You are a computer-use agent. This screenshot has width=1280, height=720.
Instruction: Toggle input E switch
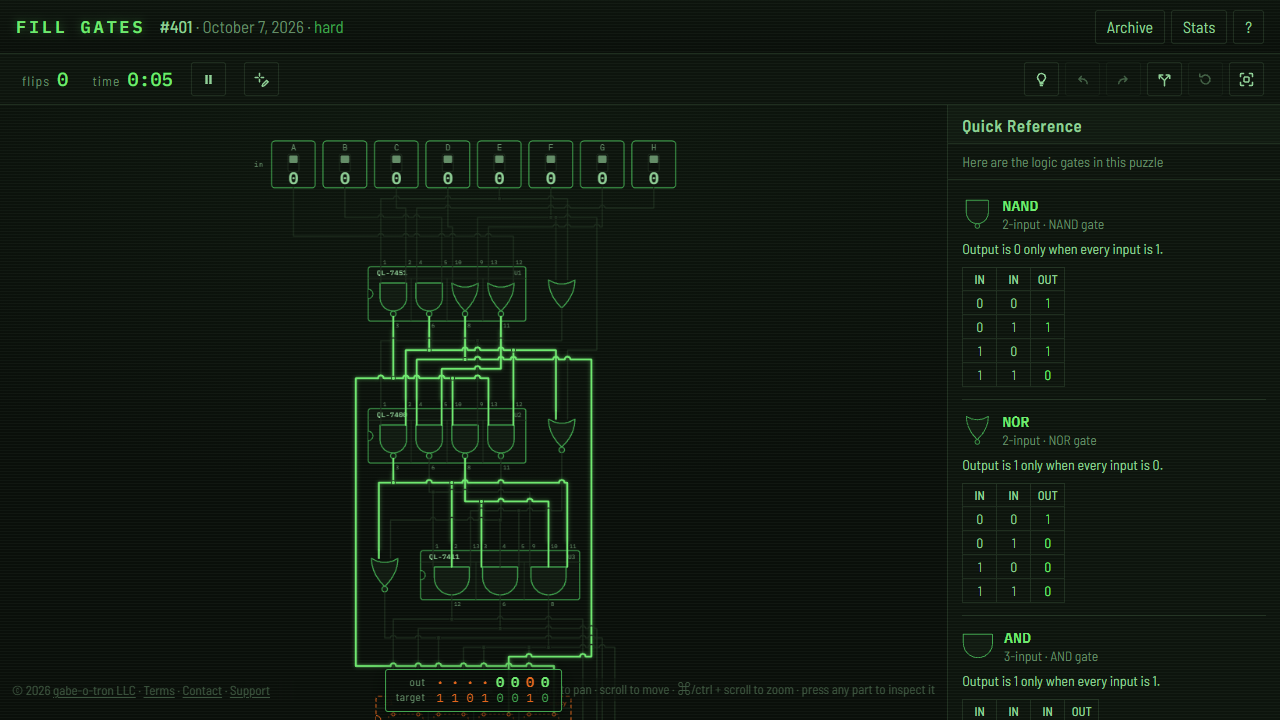pyautogui.click(x=499, y=164)
